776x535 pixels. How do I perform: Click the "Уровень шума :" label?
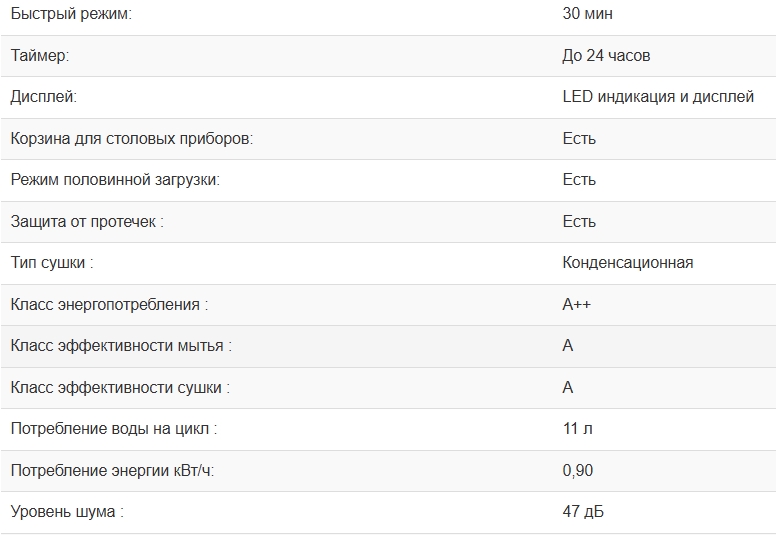point(67,512)
